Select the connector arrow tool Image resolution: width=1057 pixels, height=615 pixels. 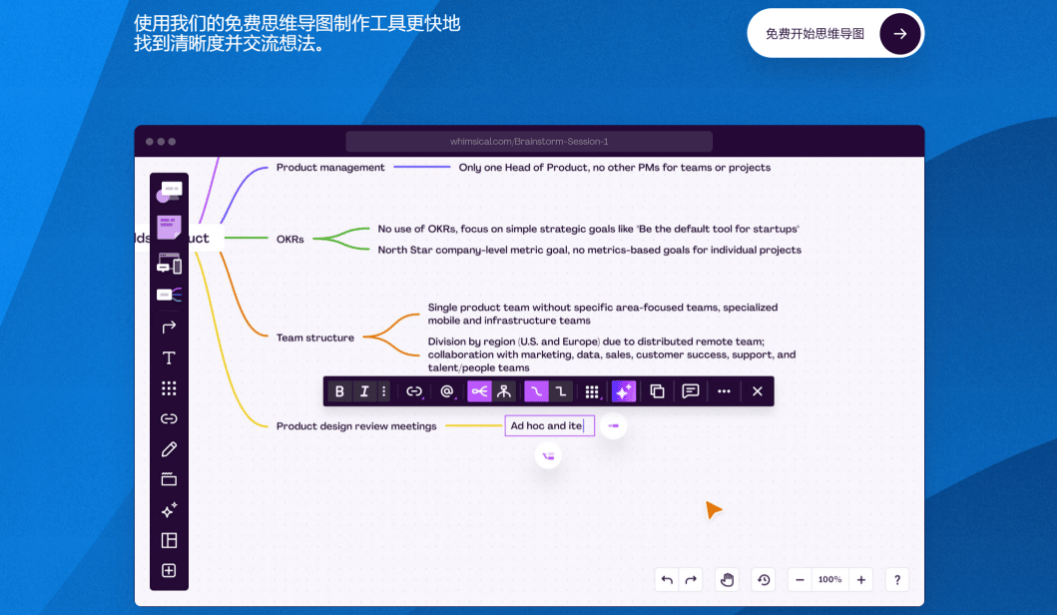(x=169, y=327)
